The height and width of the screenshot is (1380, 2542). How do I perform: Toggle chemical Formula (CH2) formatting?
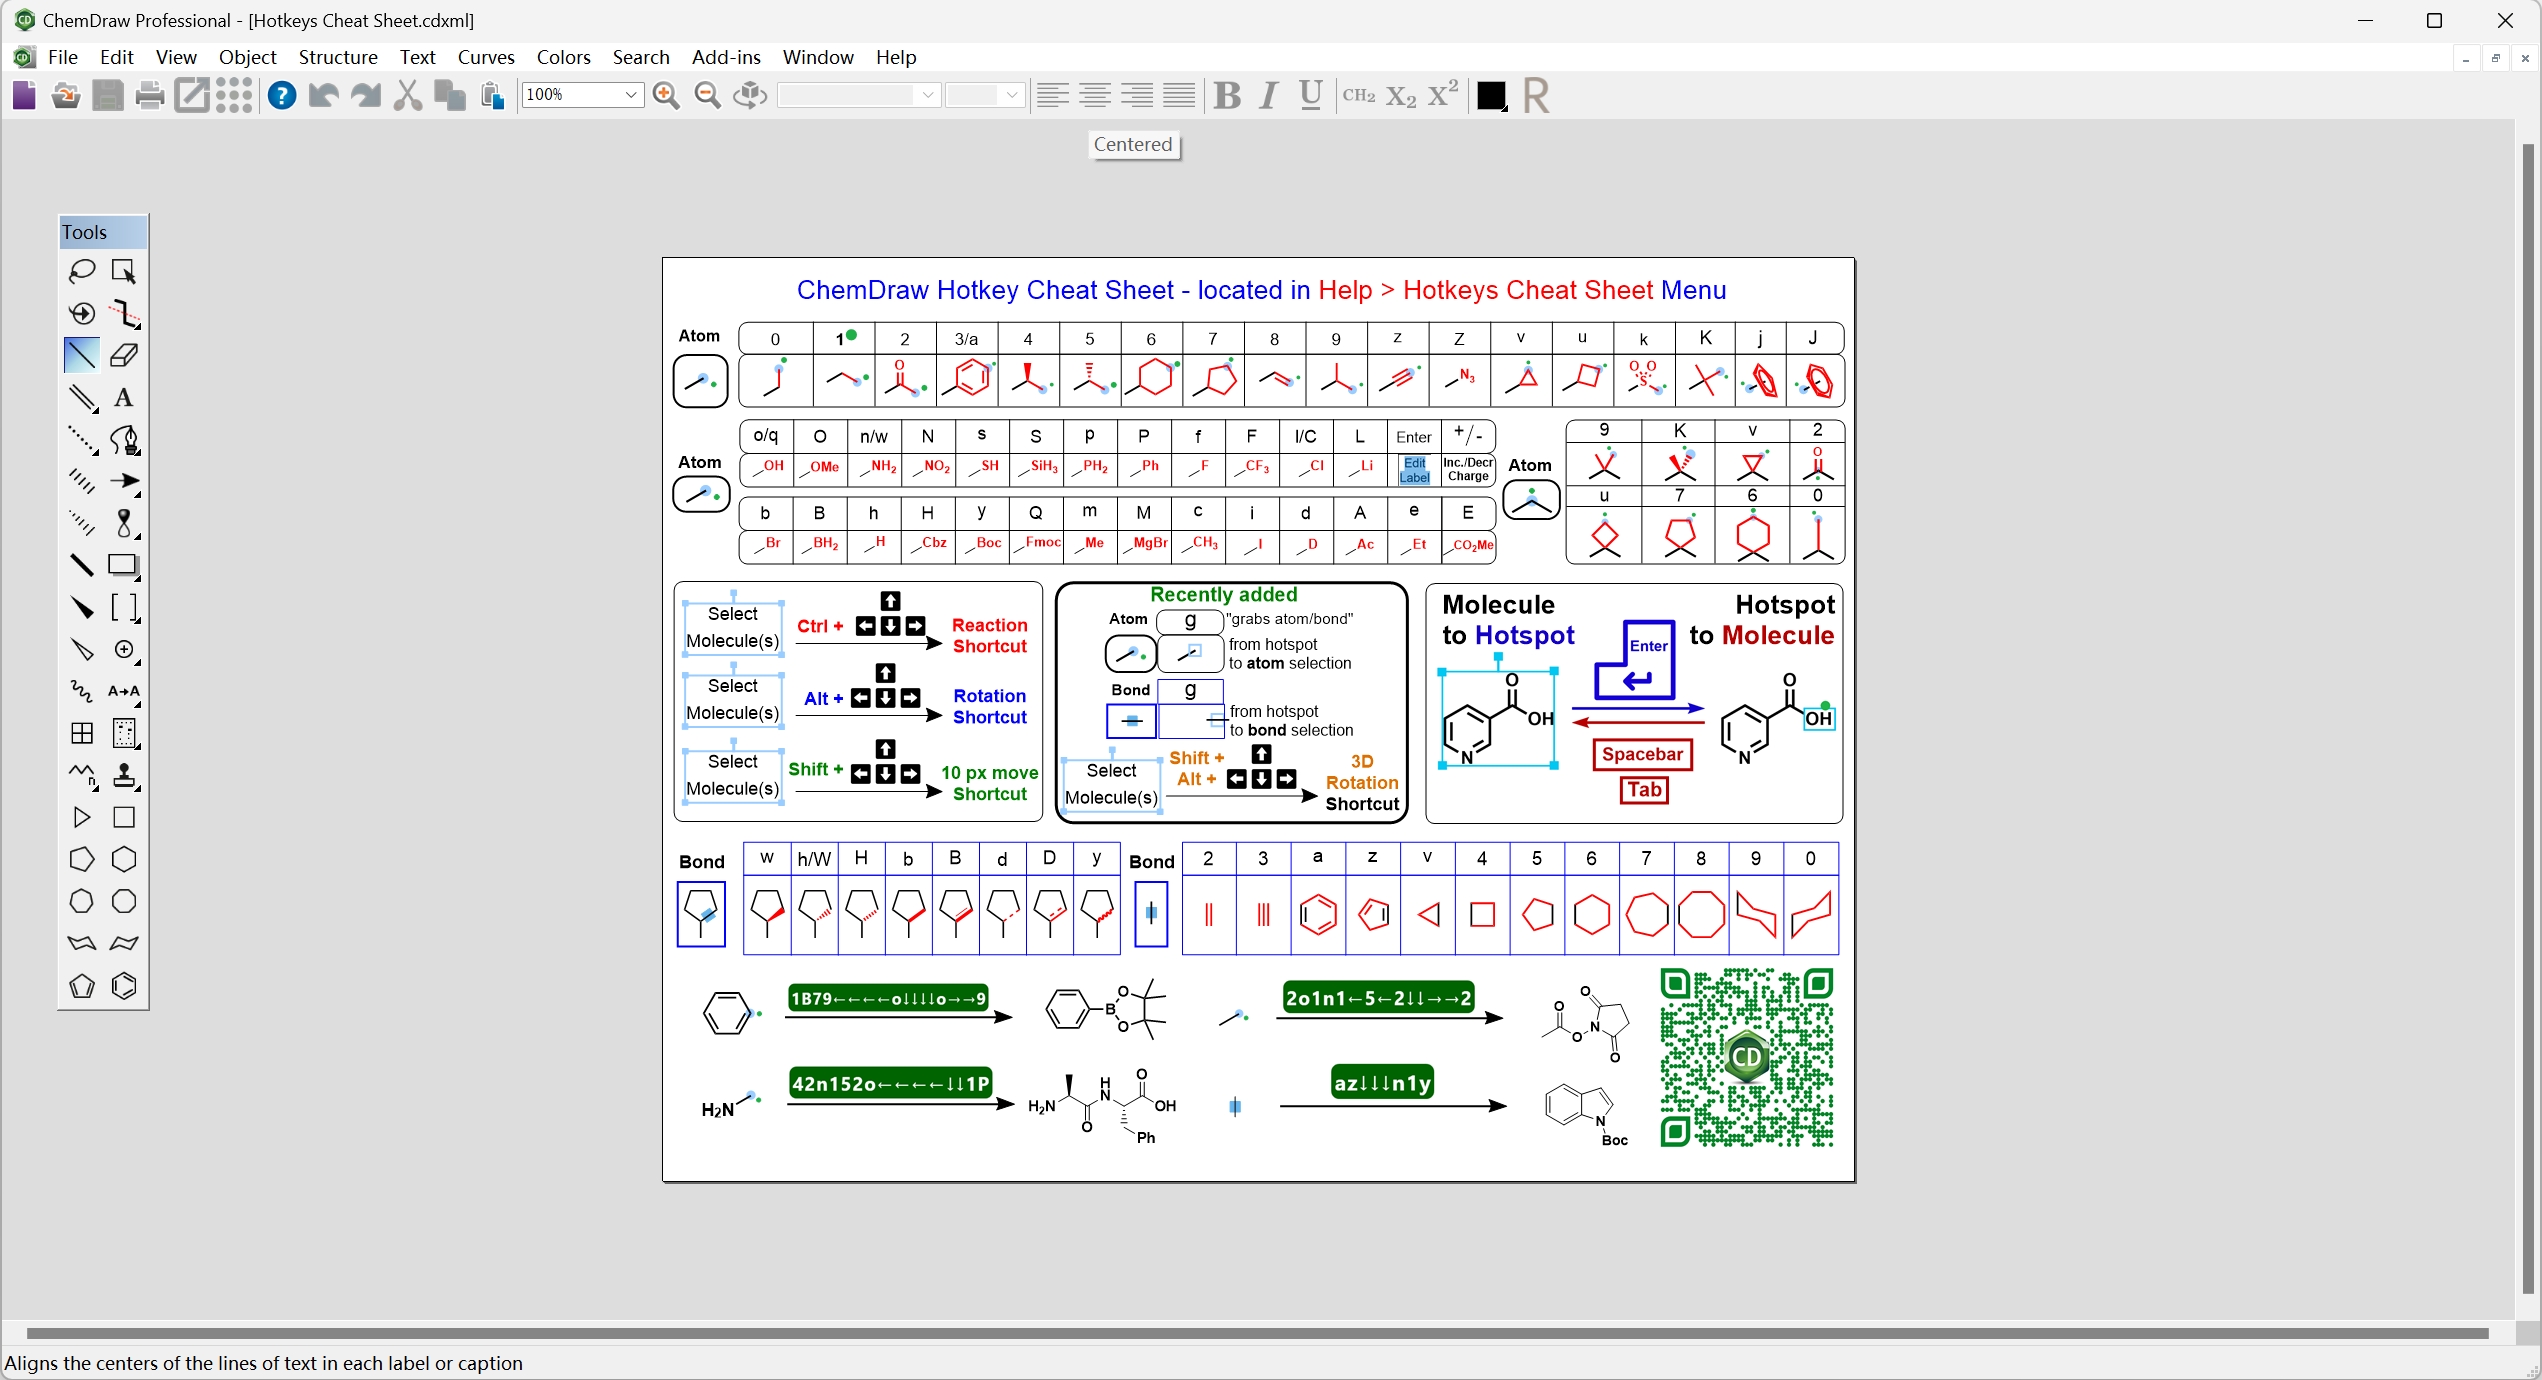point(1359,95)
